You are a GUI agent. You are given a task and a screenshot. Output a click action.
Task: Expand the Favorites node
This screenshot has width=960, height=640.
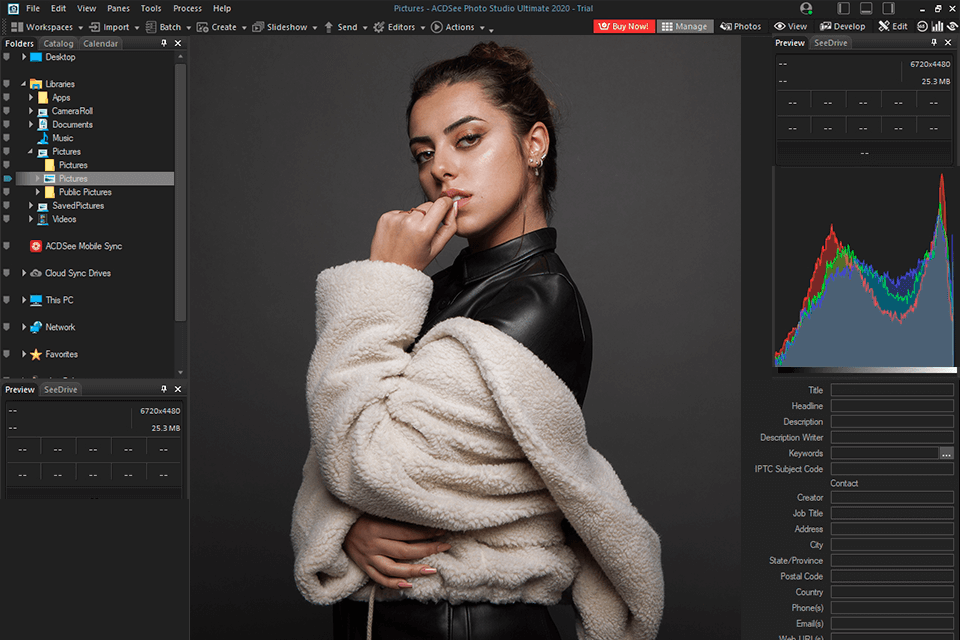[x=24, y=354]
